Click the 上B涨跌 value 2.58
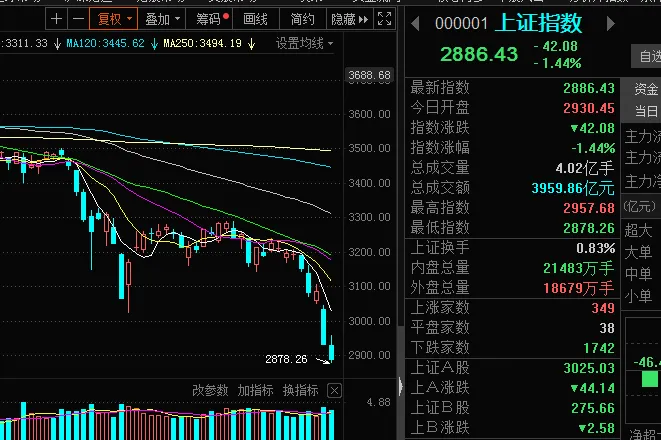 [x=596, y=429]
